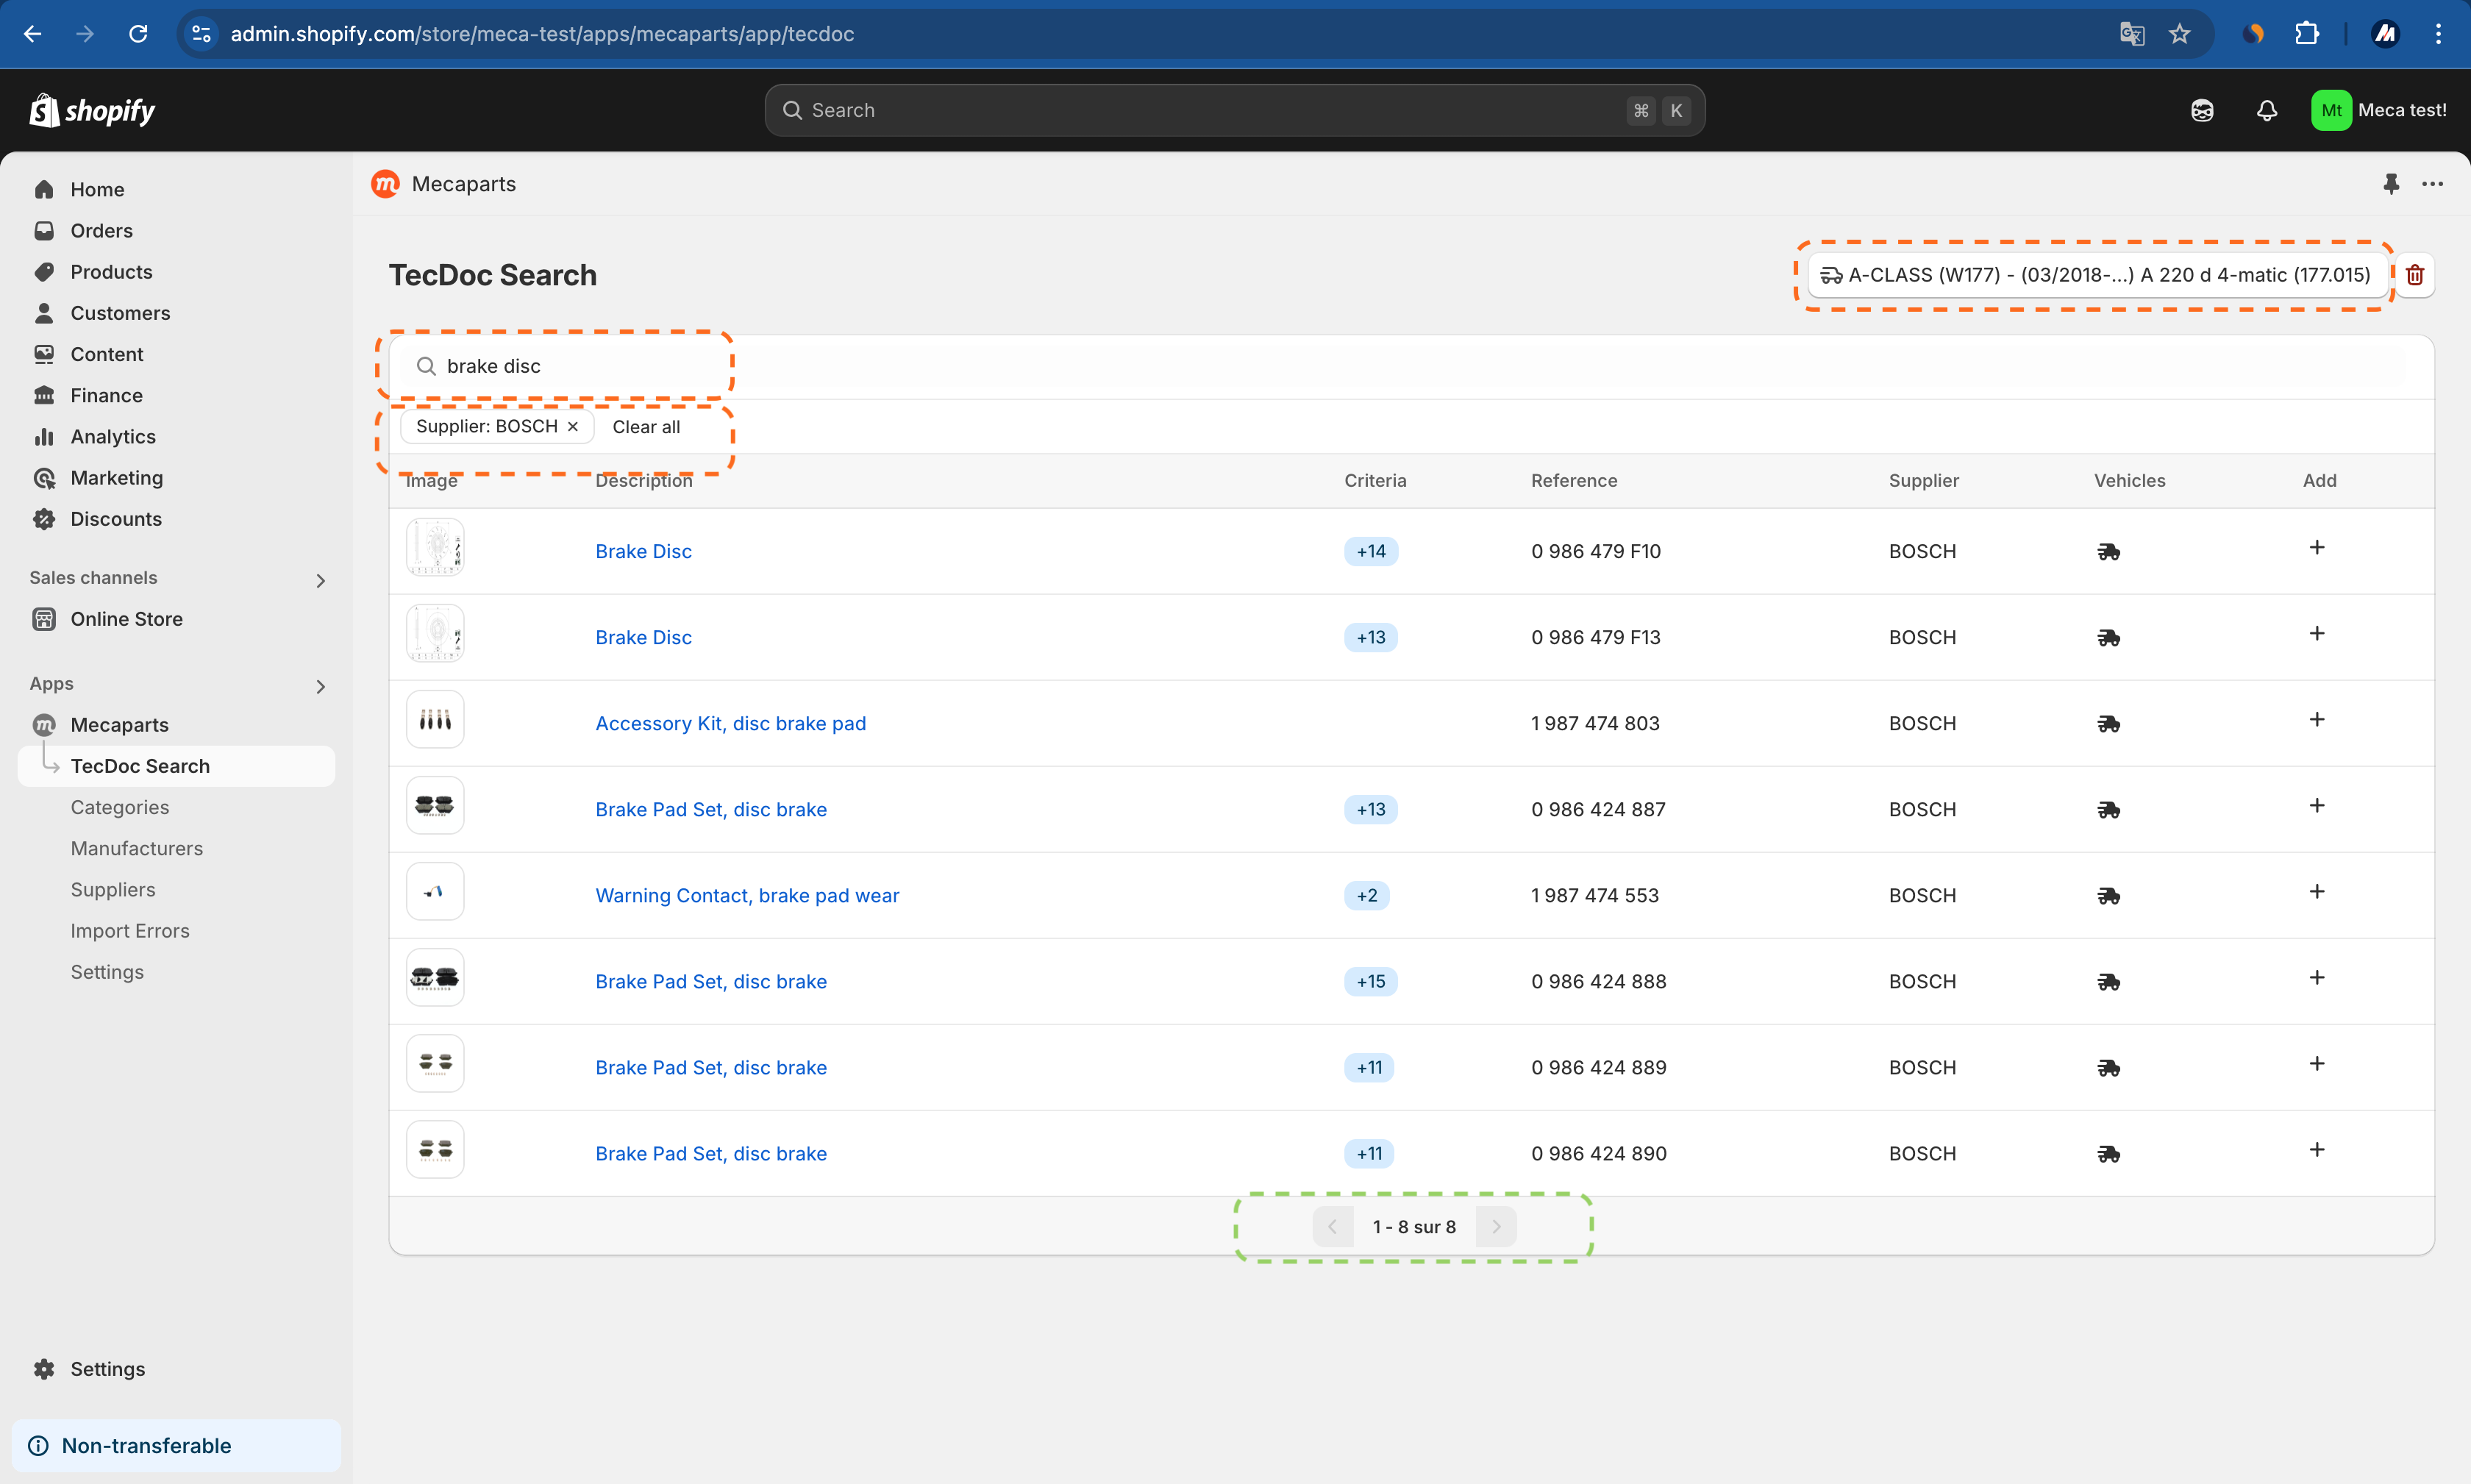This screenshot has height=1484, width=2471.
Task: Show vehicles for Warning Contact row
Action: coord(2109,895)
